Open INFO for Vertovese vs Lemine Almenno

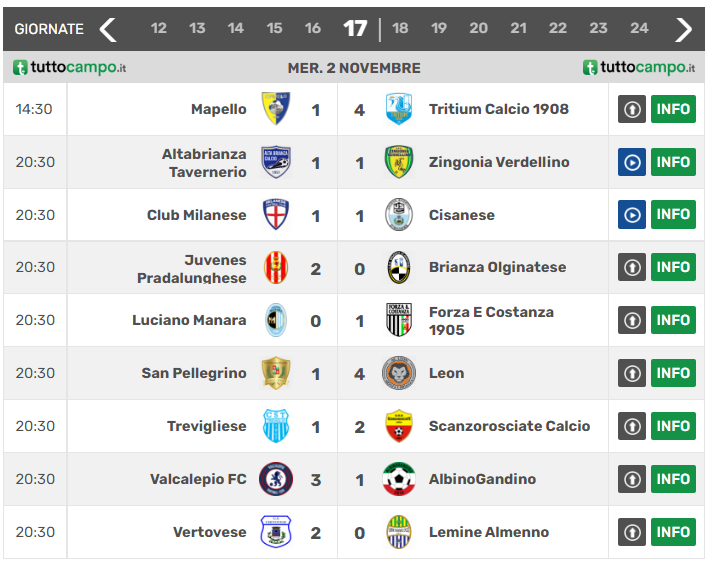click(x=673, y=532)
